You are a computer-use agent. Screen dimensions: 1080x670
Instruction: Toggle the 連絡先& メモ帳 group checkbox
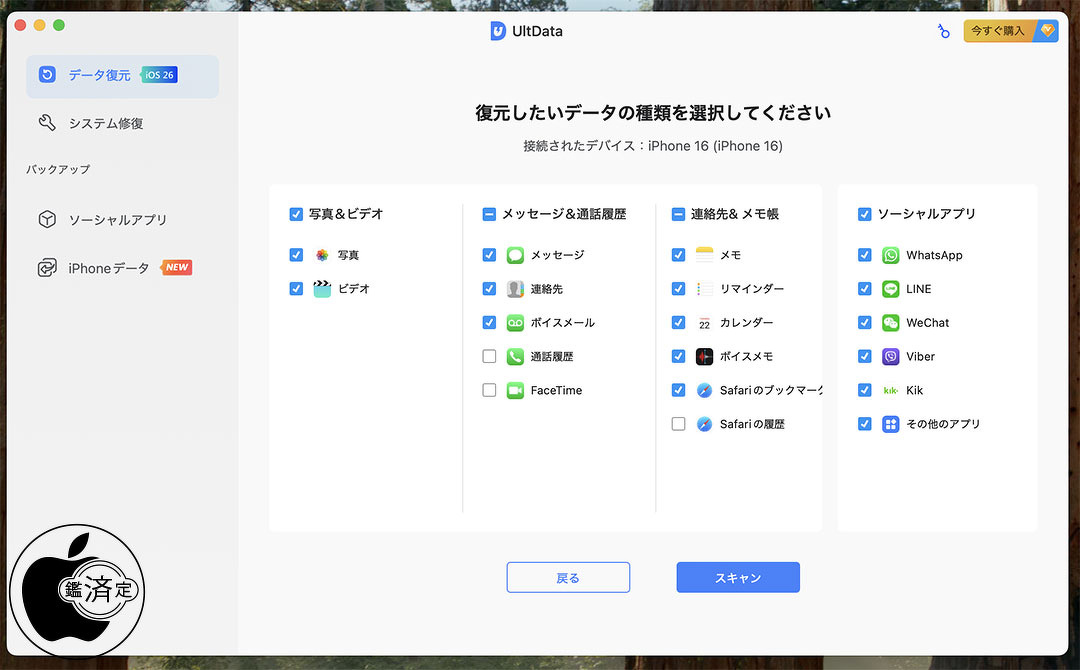click(678, 214)
